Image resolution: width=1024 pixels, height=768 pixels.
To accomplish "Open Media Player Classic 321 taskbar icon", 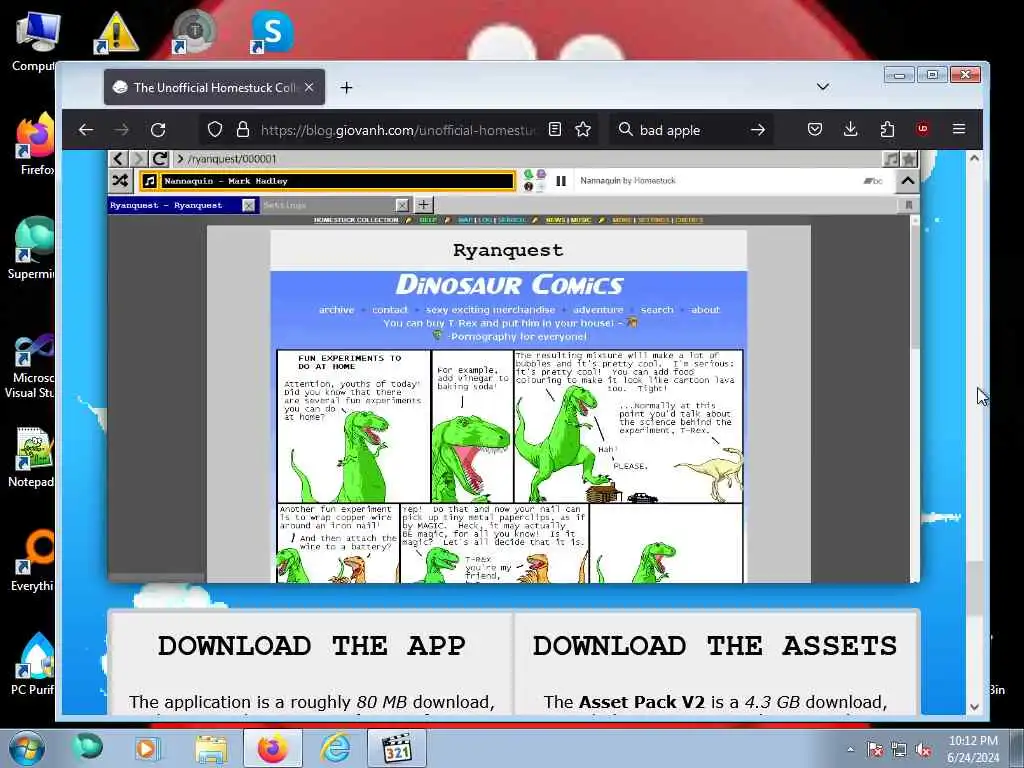I will (397, 748).
